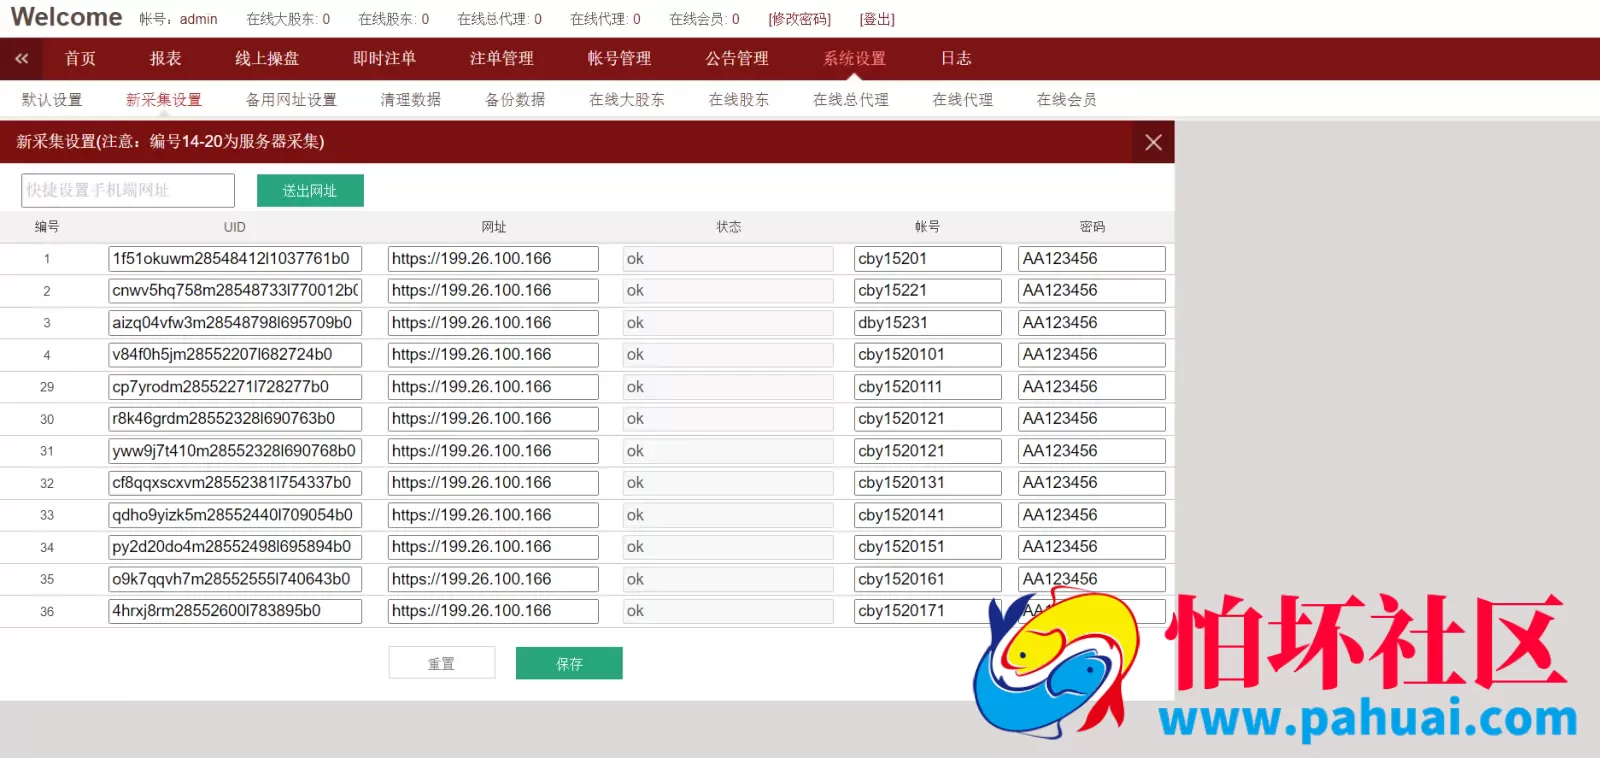1600x758 pixels.
Task: Switch to 在线会员 tab
Action: click(1067, 100)
